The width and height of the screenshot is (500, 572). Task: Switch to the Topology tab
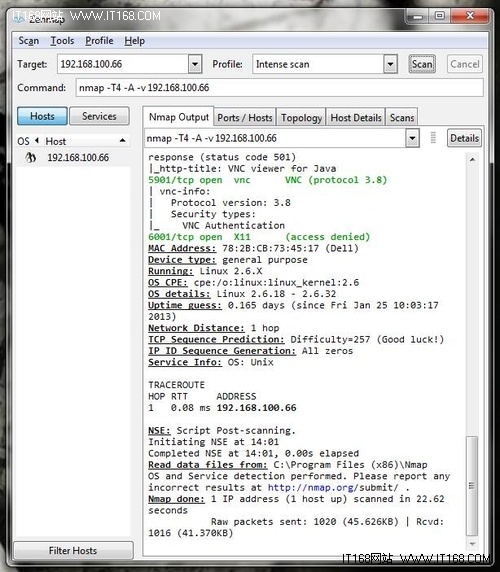pyautogui.click(x=301, y=118)
